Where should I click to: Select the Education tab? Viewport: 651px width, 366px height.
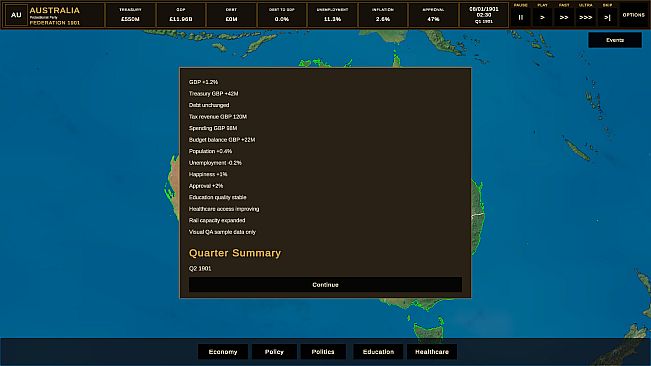[378, 352]
